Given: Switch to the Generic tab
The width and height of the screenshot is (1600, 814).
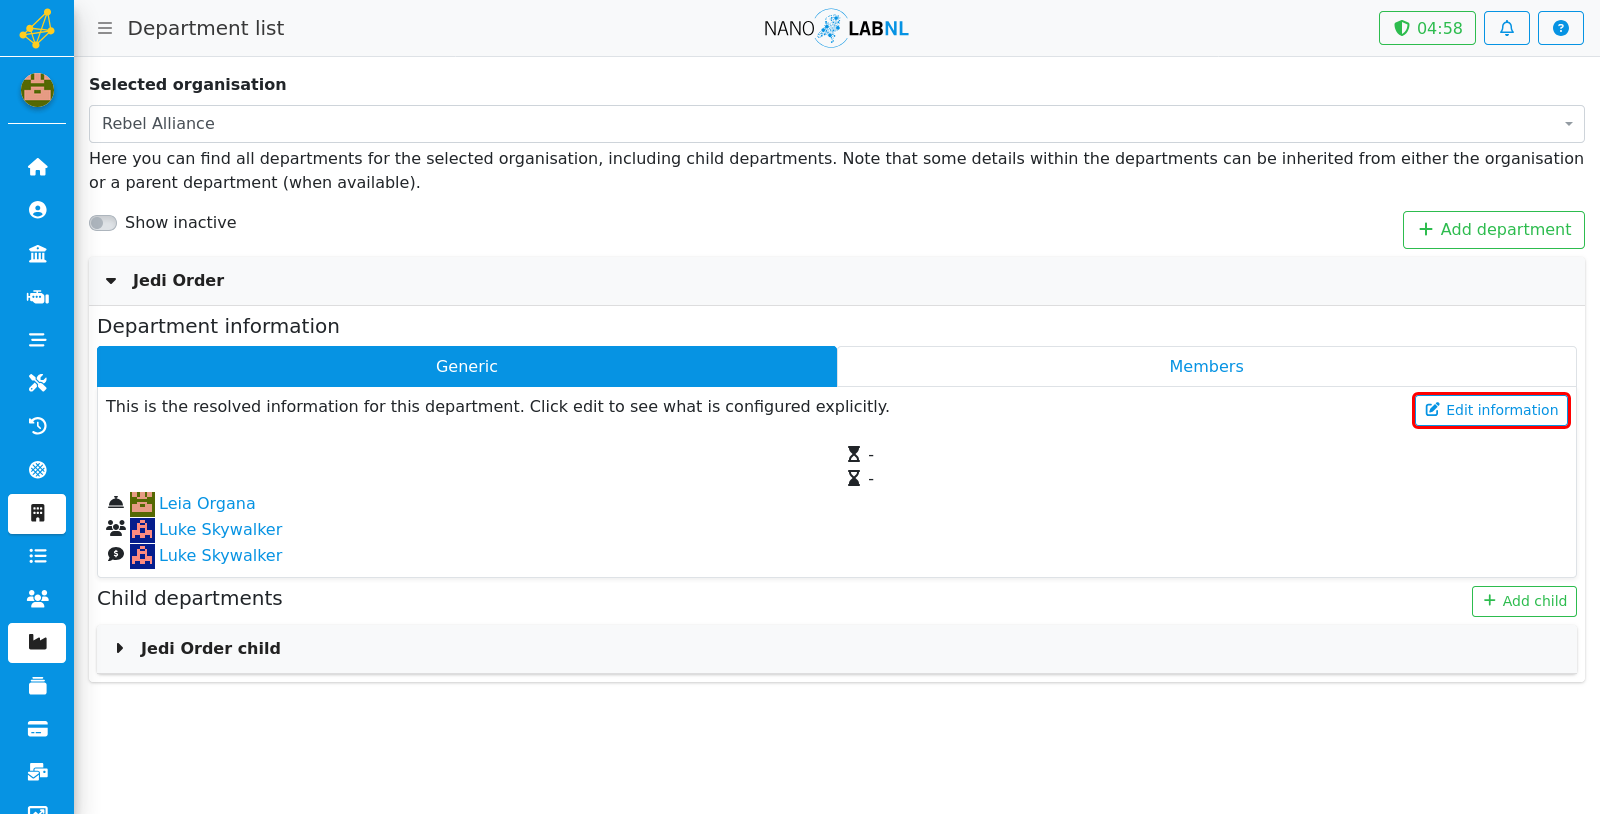Looking at the screenshot, I should [x=467, y=367].
